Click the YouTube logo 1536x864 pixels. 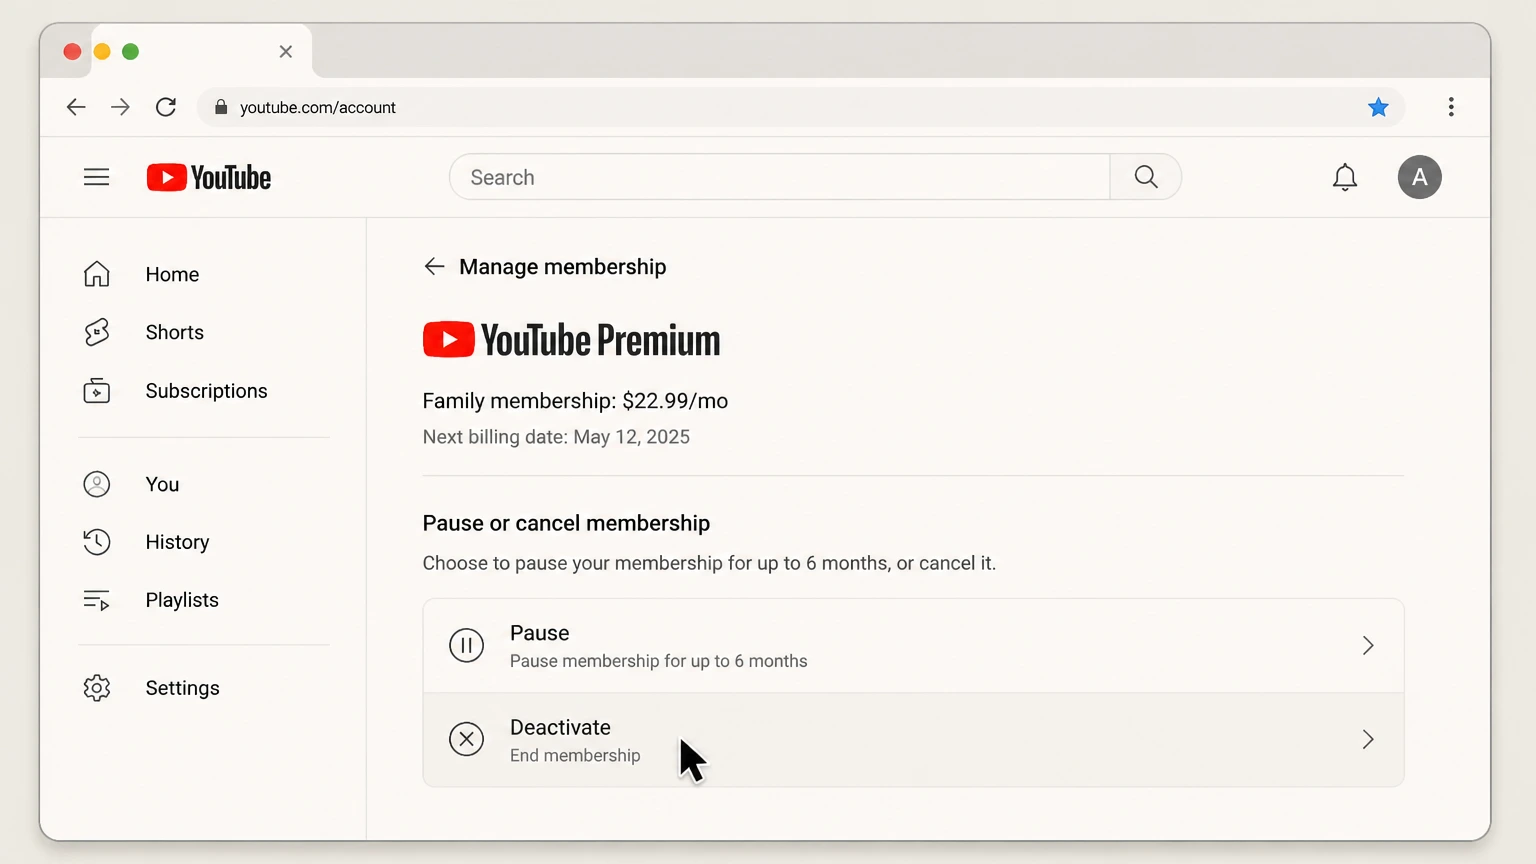coord(209,177)
